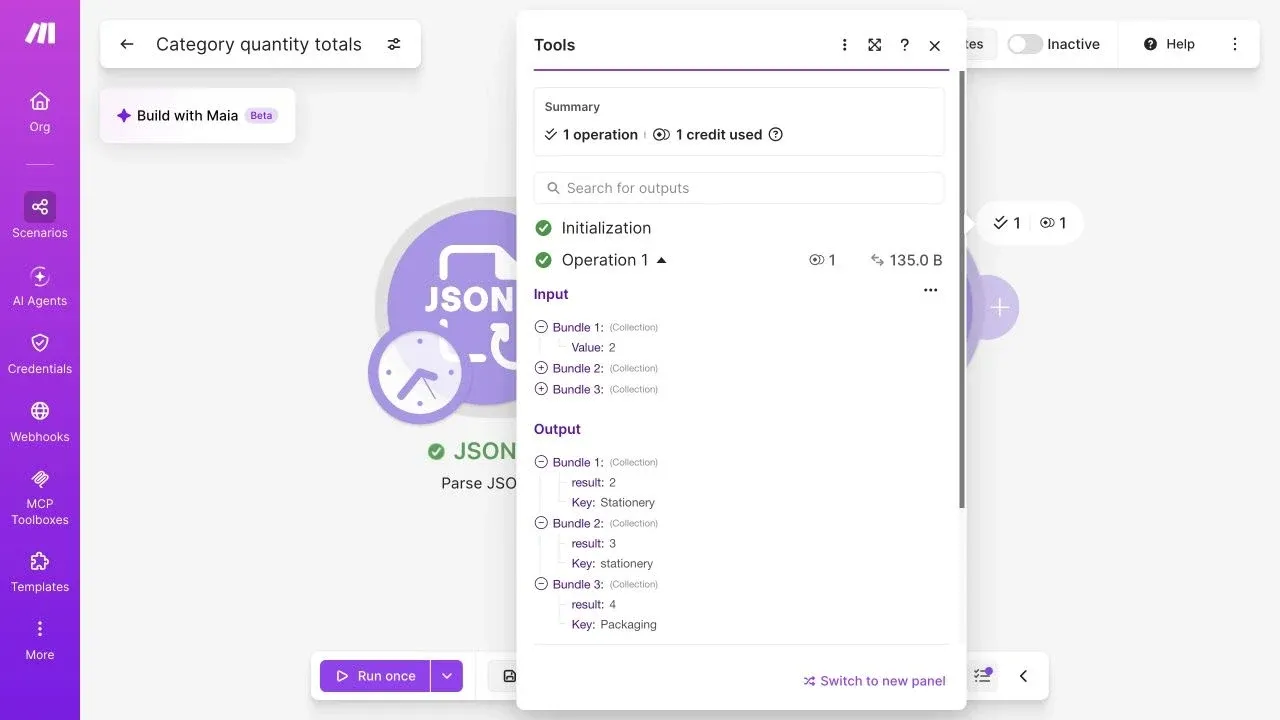Click the save icon in bottom toolbar
Viewport: 1280px width, 720px height.
pos(508,676)
